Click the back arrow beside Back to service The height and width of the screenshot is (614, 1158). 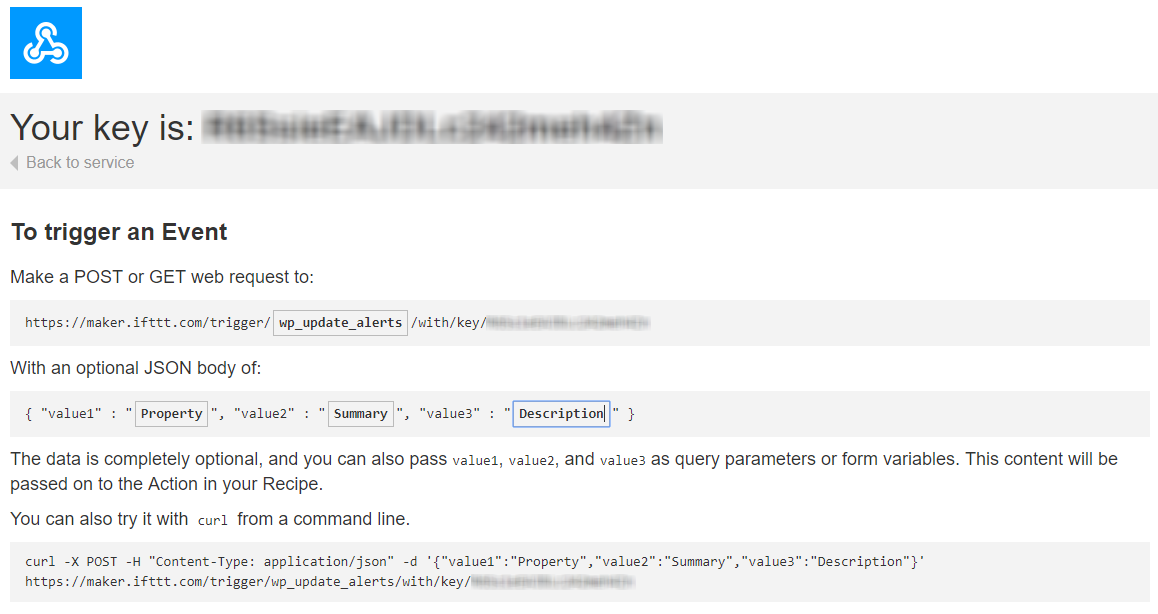[14, 163]
